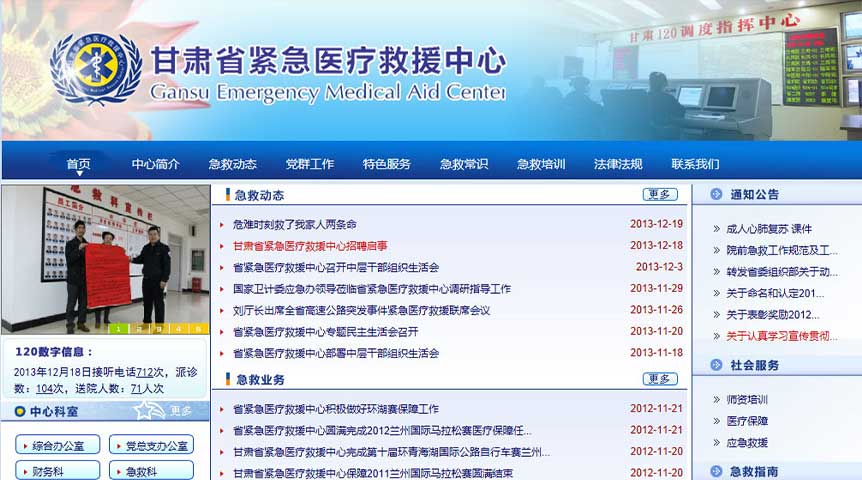Click the call count 712 link

(x=144, y=372)
